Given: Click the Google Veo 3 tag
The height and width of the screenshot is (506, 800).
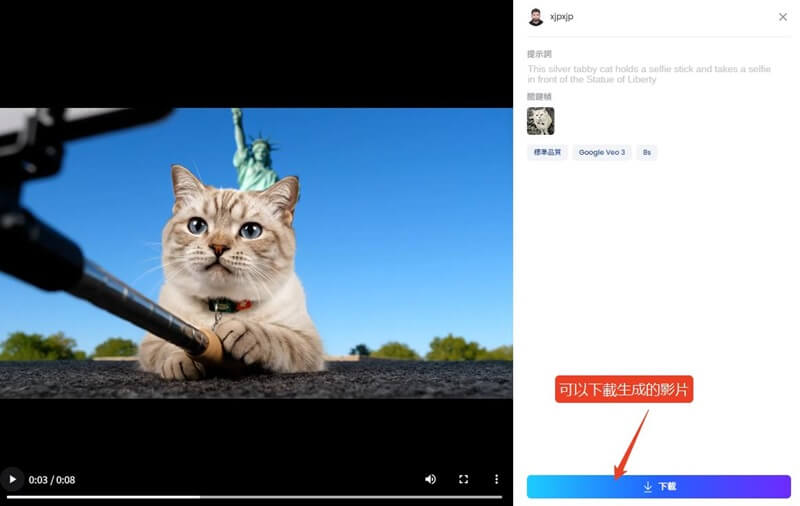Looking at the screenshot, I should 602,152.
